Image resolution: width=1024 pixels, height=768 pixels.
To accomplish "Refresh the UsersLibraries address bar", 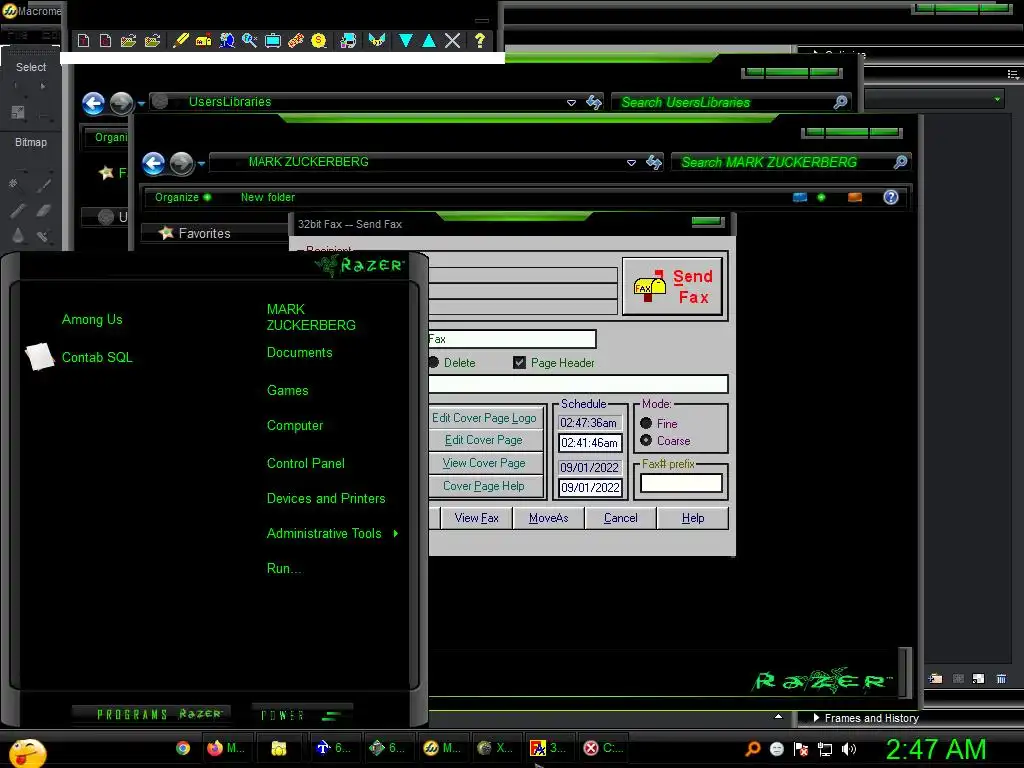I will (x=594, y=102).
